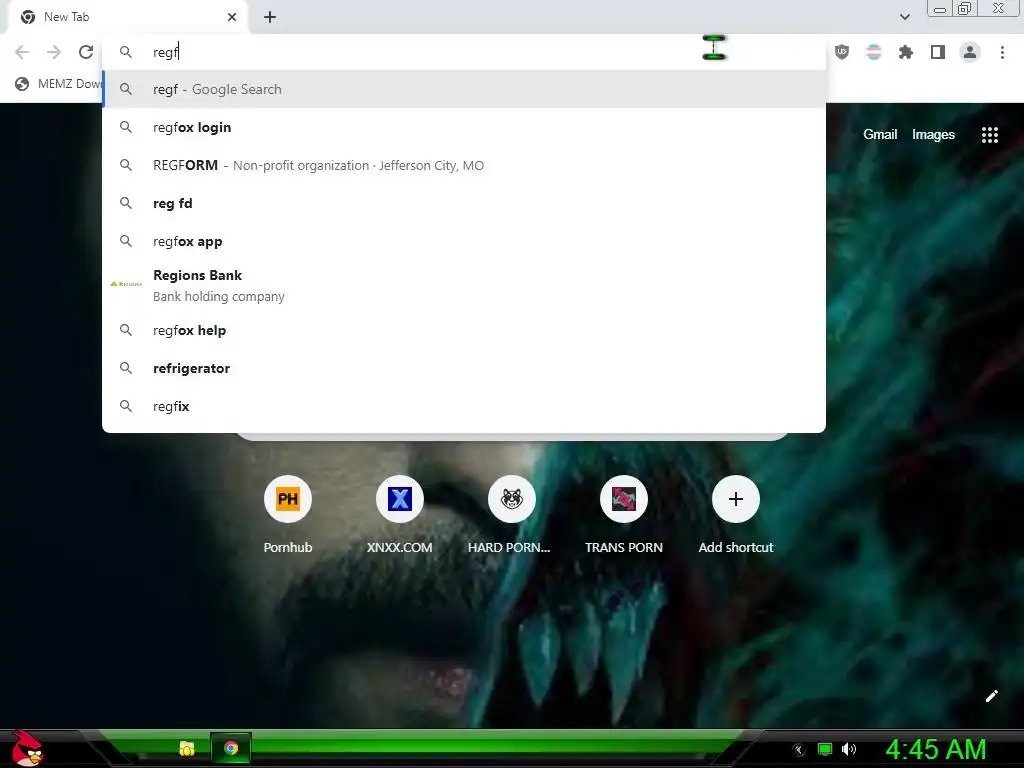This screenshot has height=768, width=1024.
Task: Open the Extensions puzzle-piece menu
Action: click(x=906, y=52)
